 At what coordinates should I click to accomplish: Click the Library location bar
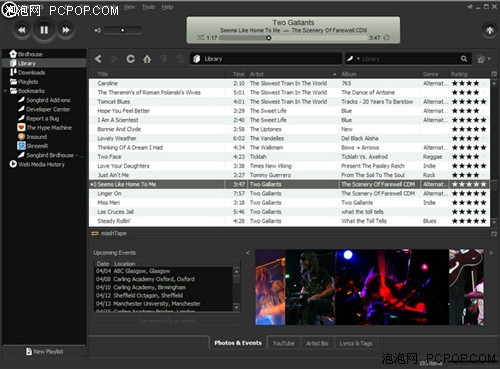click(266, 59)
